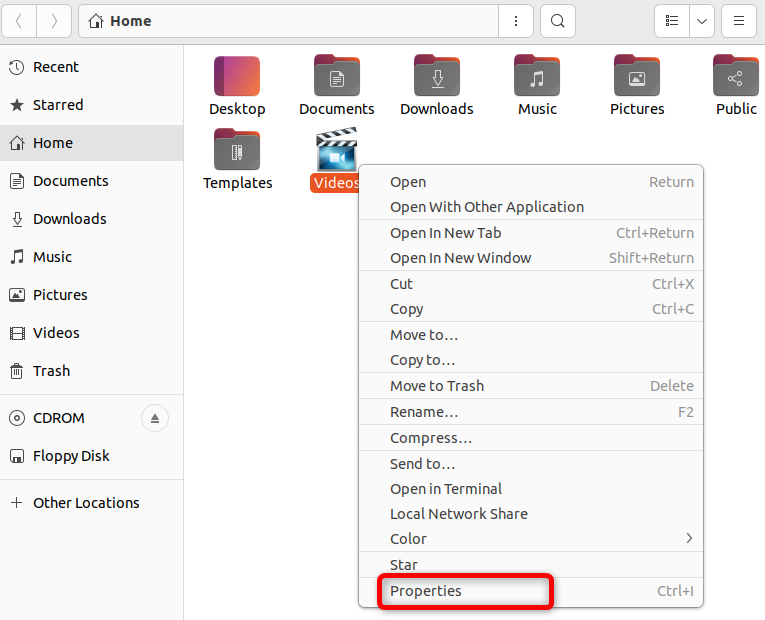Open Downloads in the sidebar
Screen dimensions: 765x620
tap(92, 219)
